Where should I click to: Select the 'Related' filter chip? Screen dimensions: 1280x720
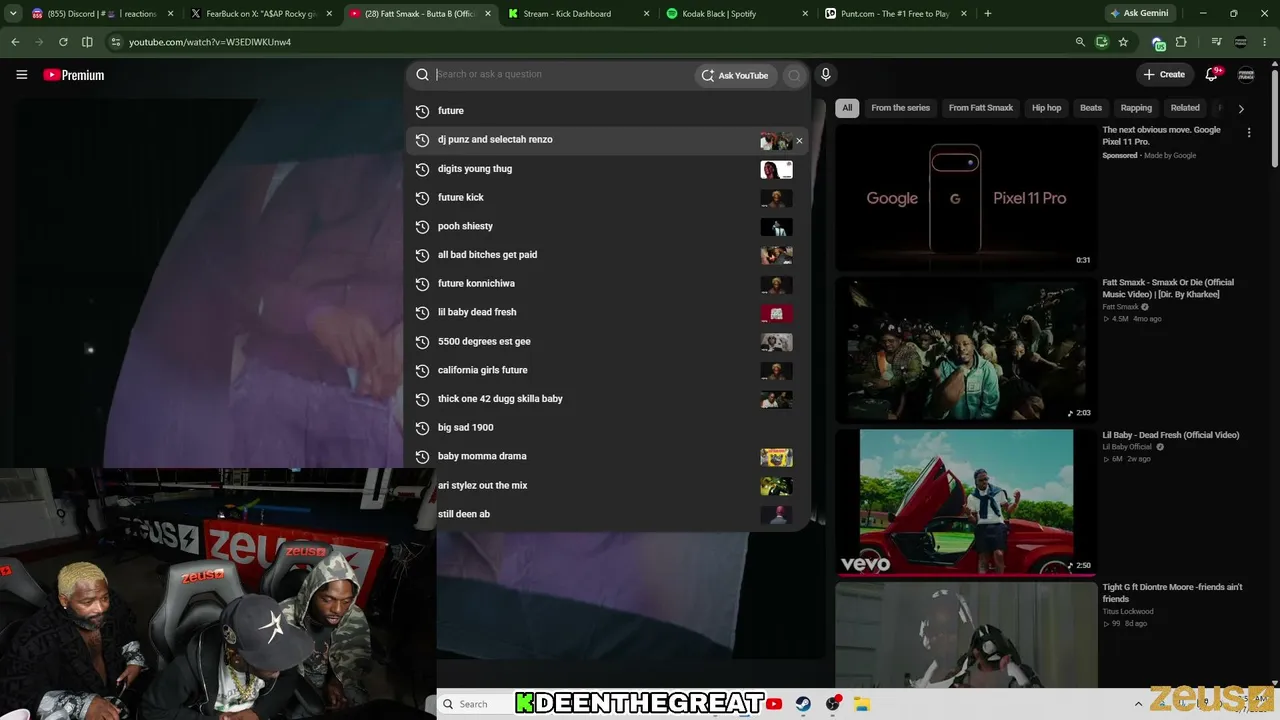click(x=1185, y=108)
